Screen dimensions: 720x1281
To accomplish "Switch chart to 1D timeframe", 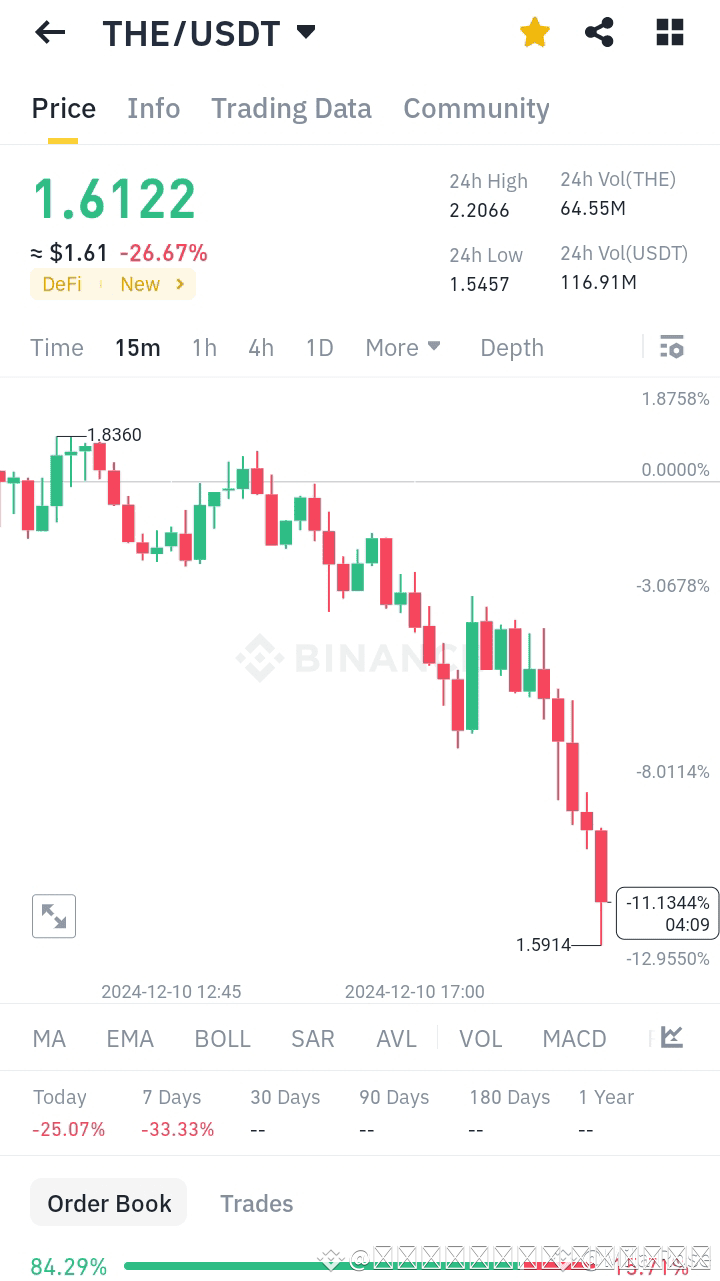I will pos(319,347).
